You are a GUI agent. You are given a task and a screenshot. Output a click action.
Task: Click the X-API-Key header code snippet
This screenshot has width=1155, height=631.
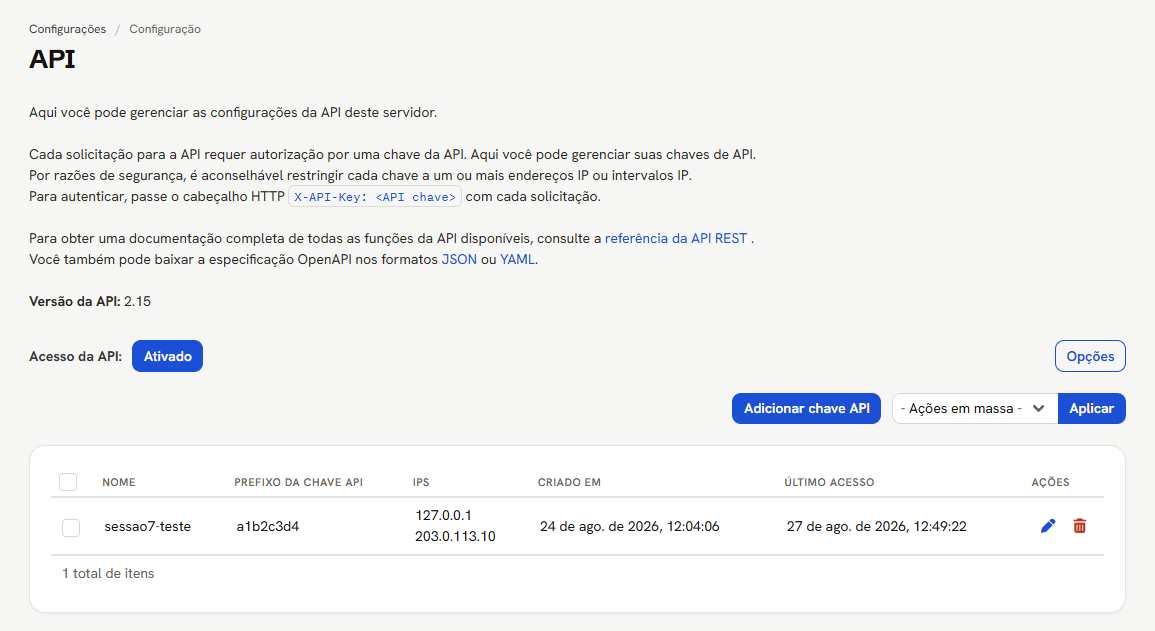coord(375,197)
